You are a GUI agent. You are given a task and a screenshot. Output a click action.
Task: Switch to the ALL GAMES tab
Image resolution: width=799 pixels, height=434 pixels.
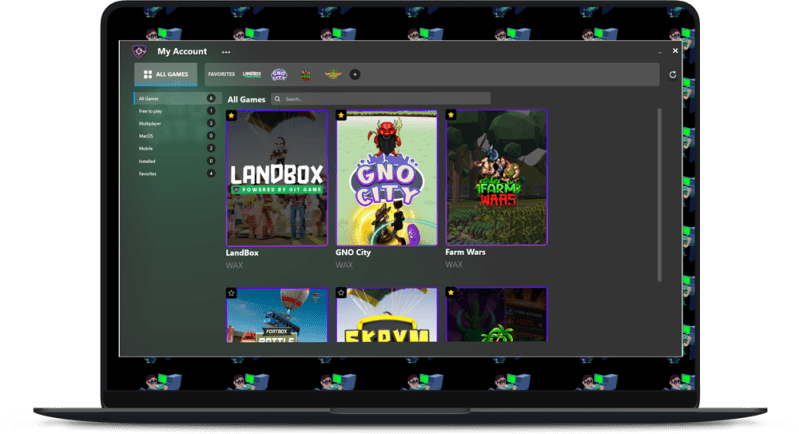(166, 74)
